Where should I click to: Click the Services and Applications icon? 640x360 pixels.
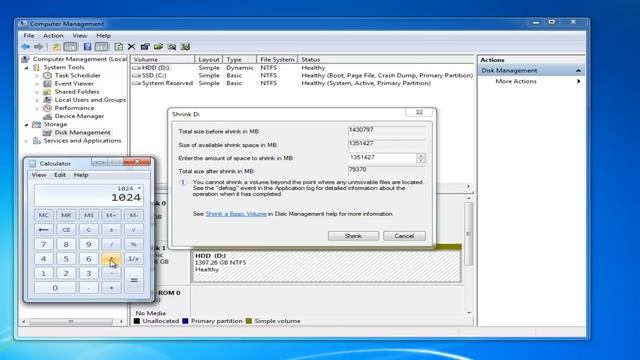(37, 141)
